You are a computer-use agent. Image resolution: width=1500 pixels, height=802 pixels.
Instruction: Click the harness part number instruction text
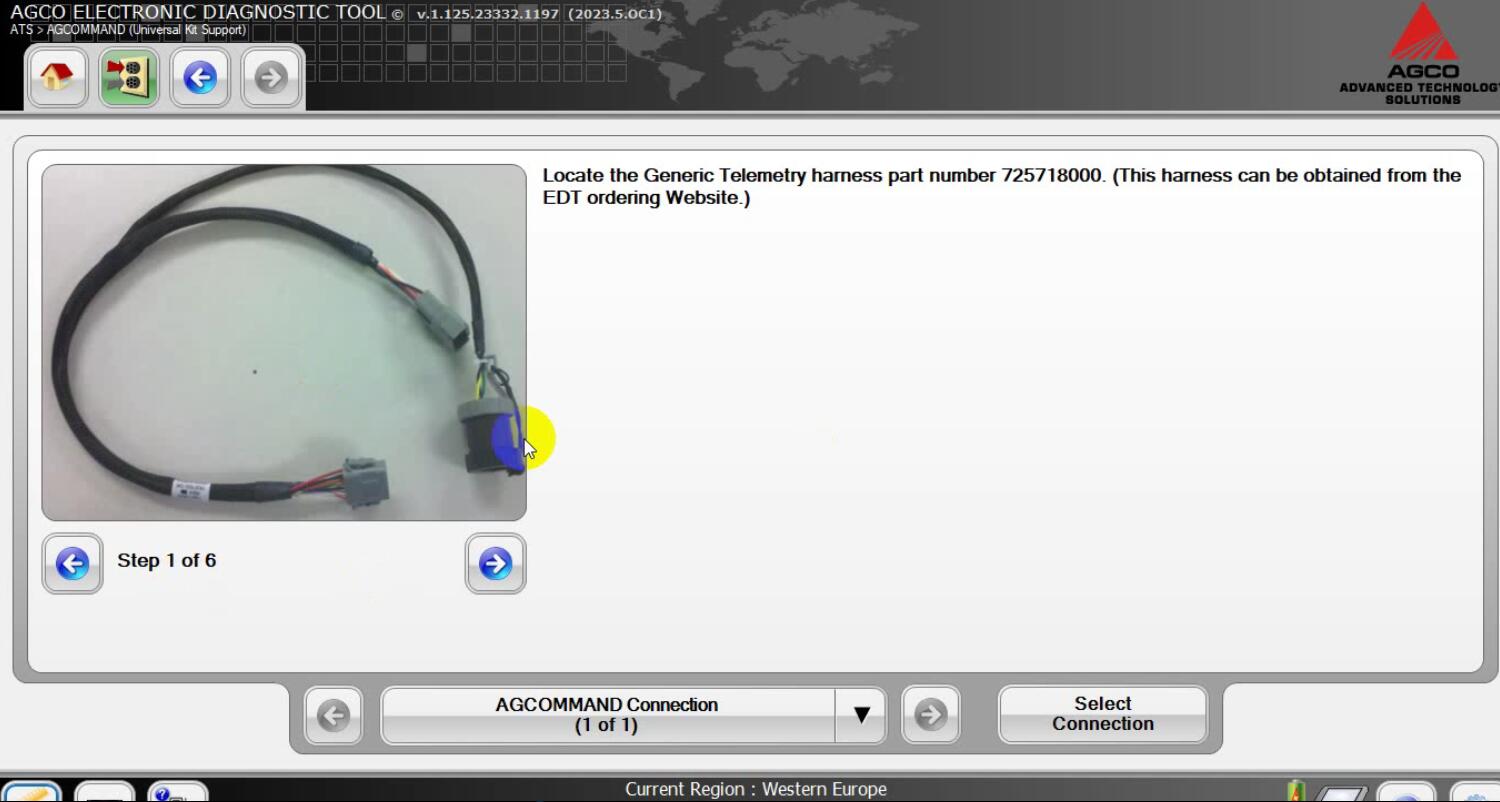[1002, 186]
